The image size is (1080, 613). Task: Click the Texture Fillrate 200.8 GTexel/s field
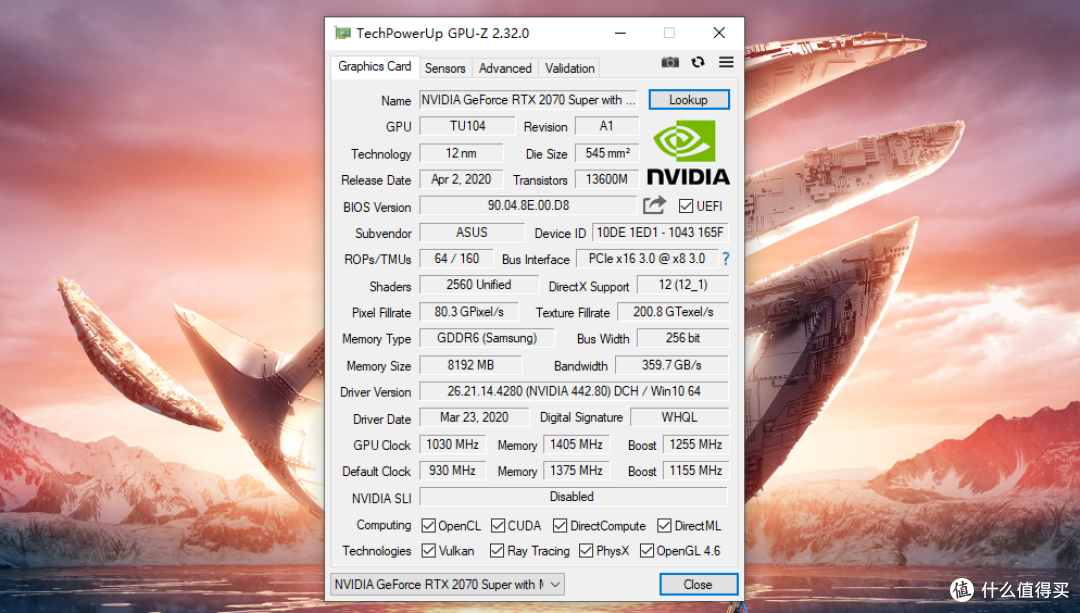(673, 311)
